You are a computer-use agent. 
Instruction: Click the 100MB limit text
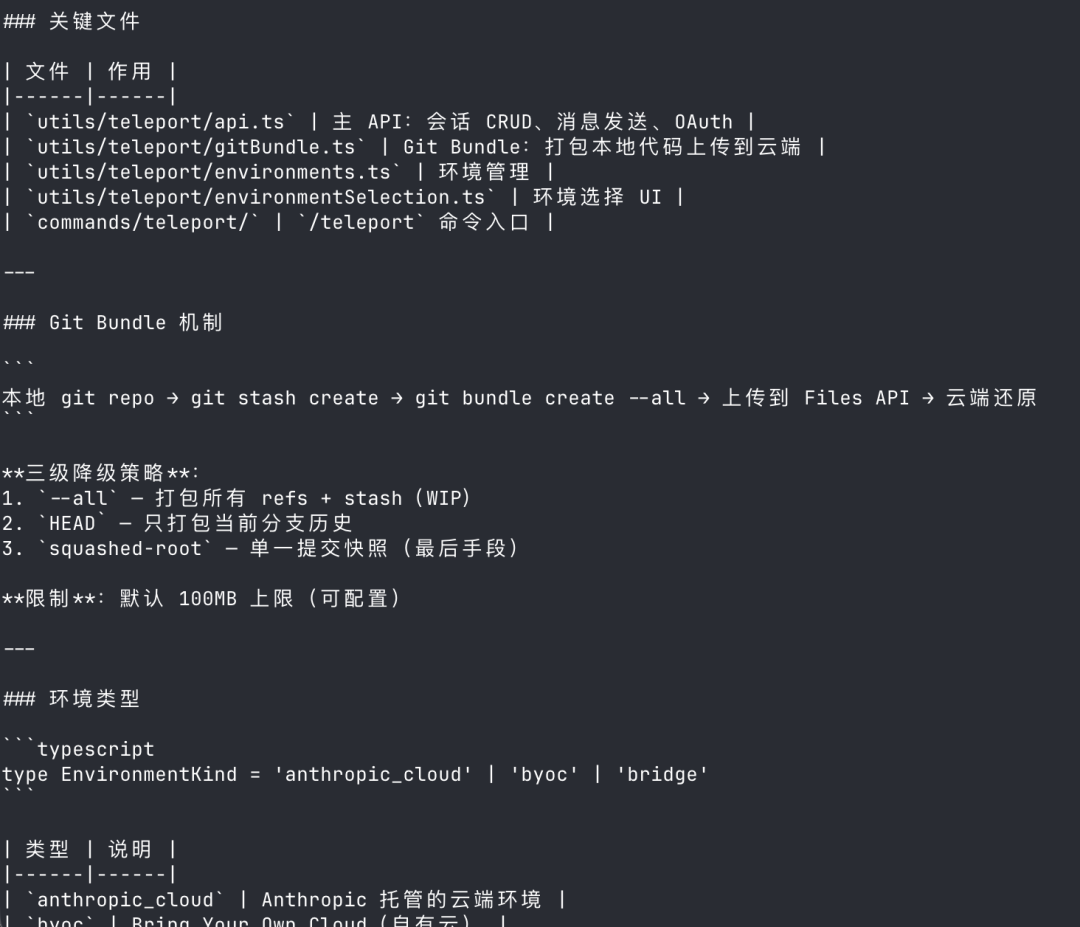click(x=207, y=598)
